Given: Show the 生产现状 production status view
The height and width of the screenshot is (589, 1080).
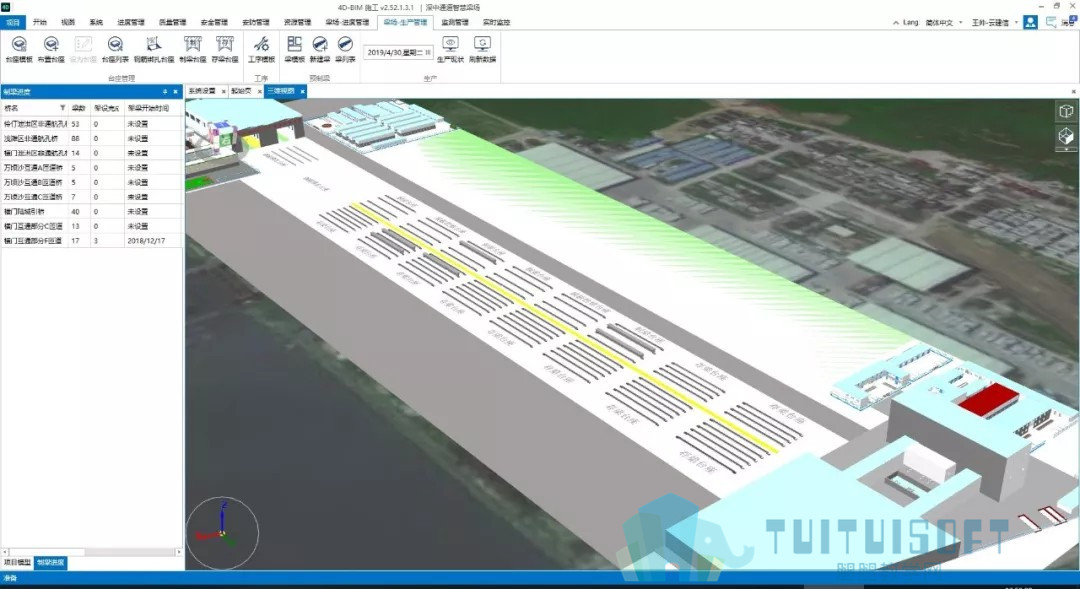Looking at the screenshot, I should coord(450,49).
